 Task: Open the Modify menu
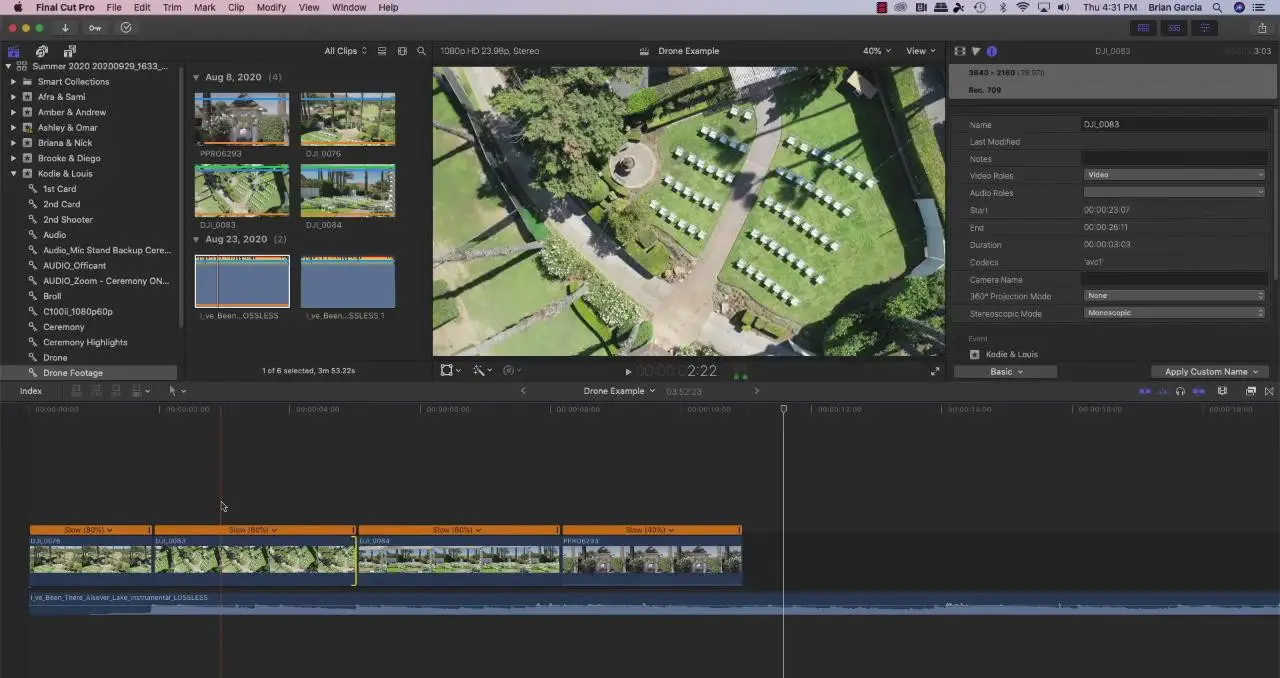[x=271, y=7]
